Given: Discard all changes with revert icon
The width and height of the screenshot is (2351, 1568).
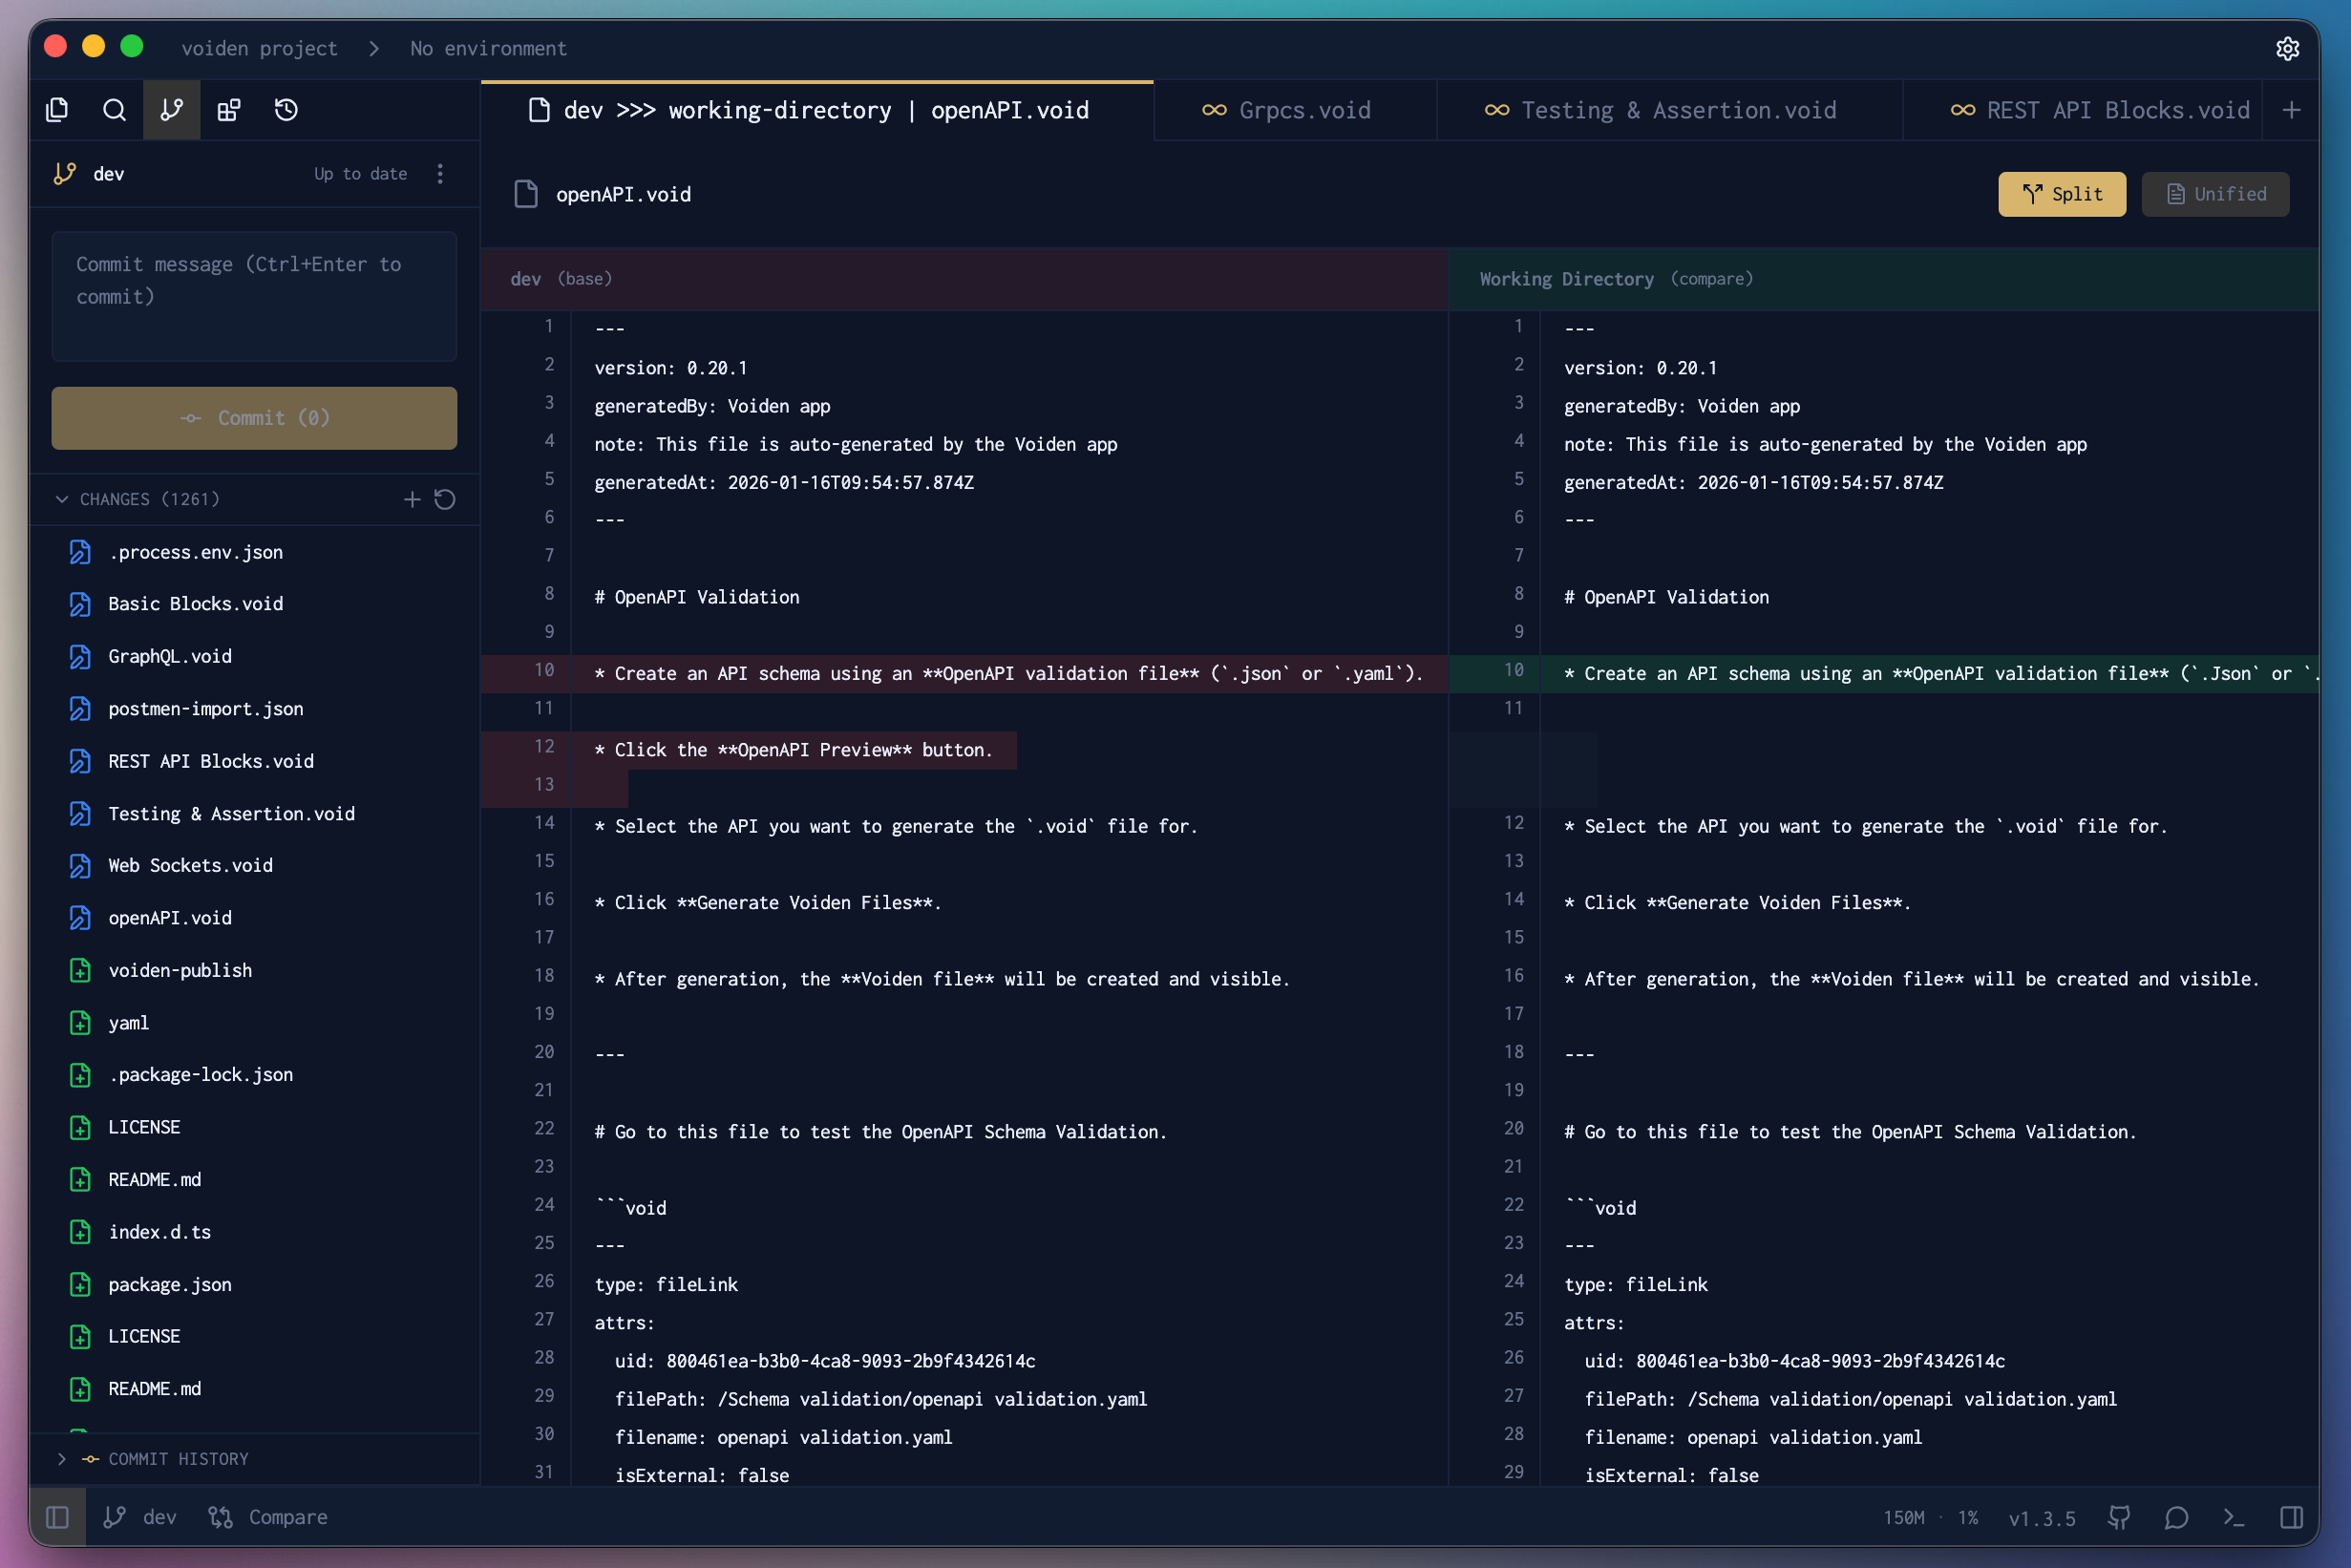Looking at the screenshot, I should pos(445,499).
